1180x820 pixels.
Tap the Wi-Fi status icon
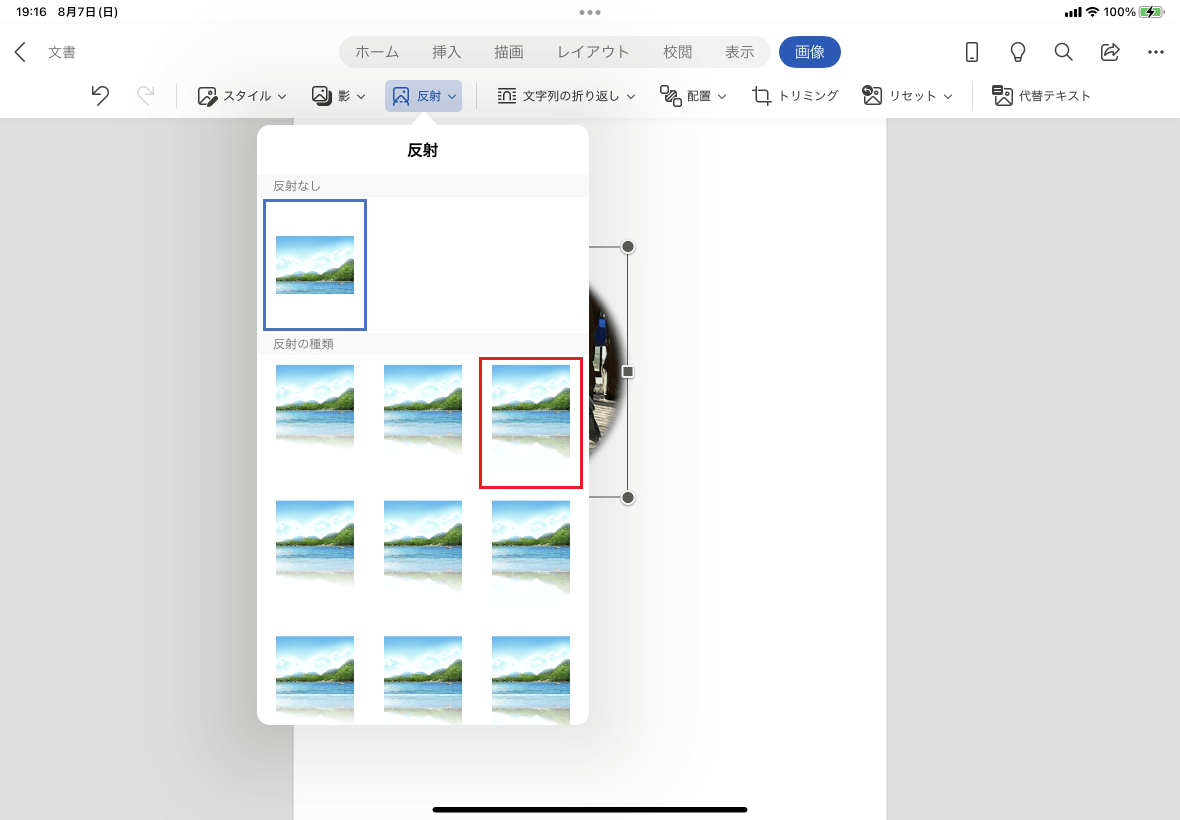point(1093,12)
